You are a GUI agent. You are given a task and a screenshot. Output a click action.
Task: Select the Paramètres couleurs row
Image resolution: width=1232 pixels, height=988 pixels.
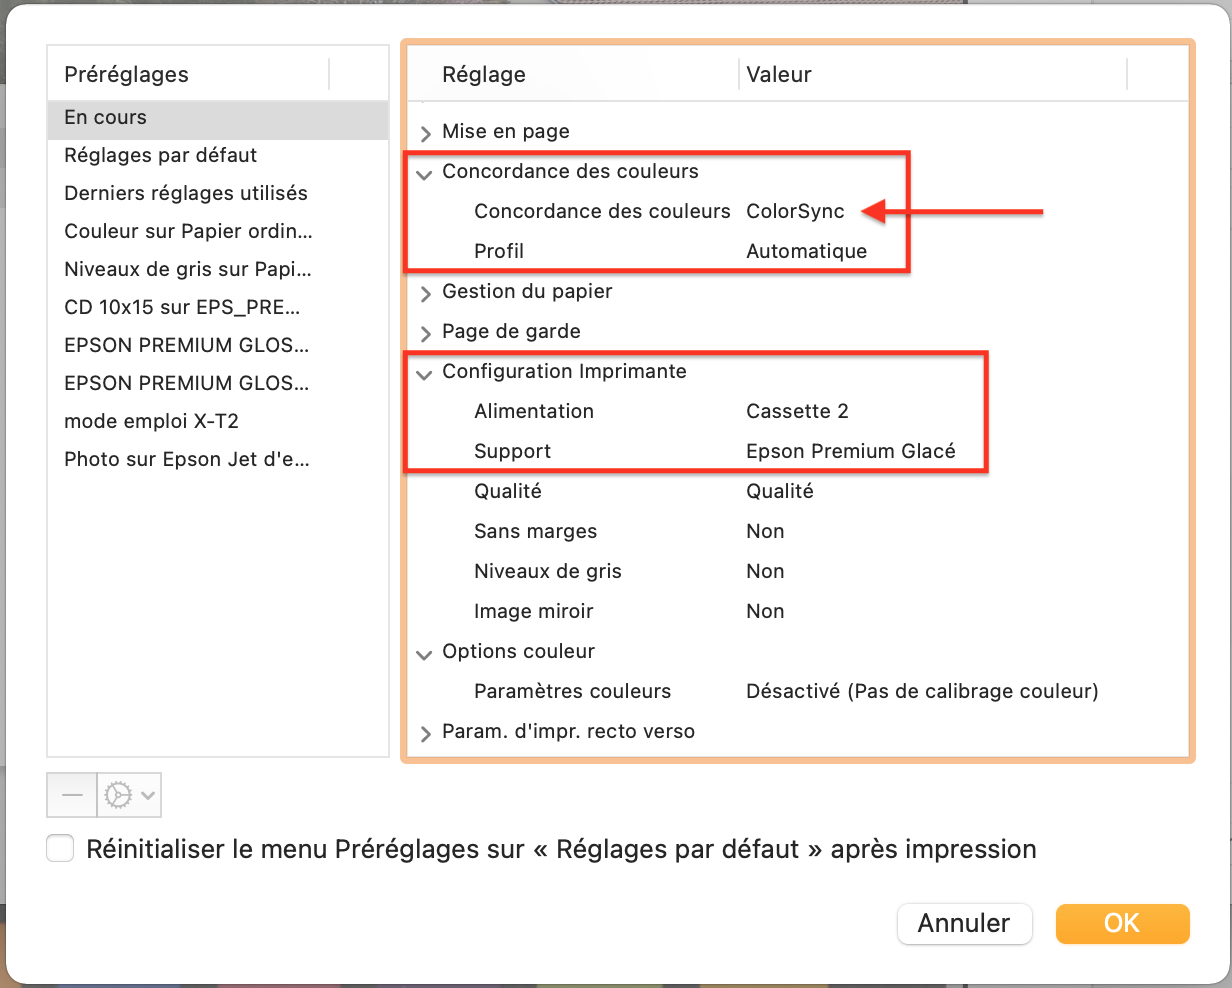point(799,692)
